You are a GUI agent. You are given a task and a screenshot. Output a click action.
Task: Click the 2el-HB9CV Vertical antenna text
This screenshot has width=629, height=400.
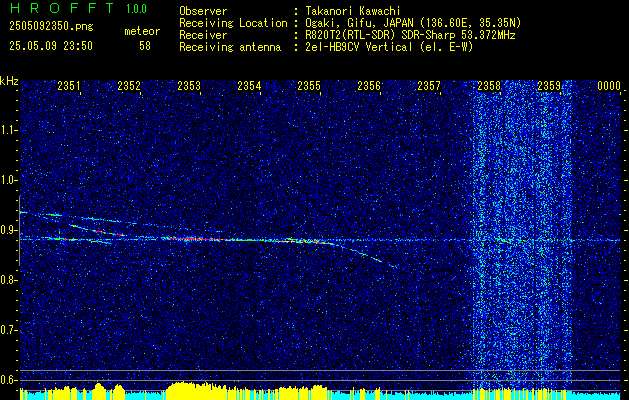coord(389,47)
